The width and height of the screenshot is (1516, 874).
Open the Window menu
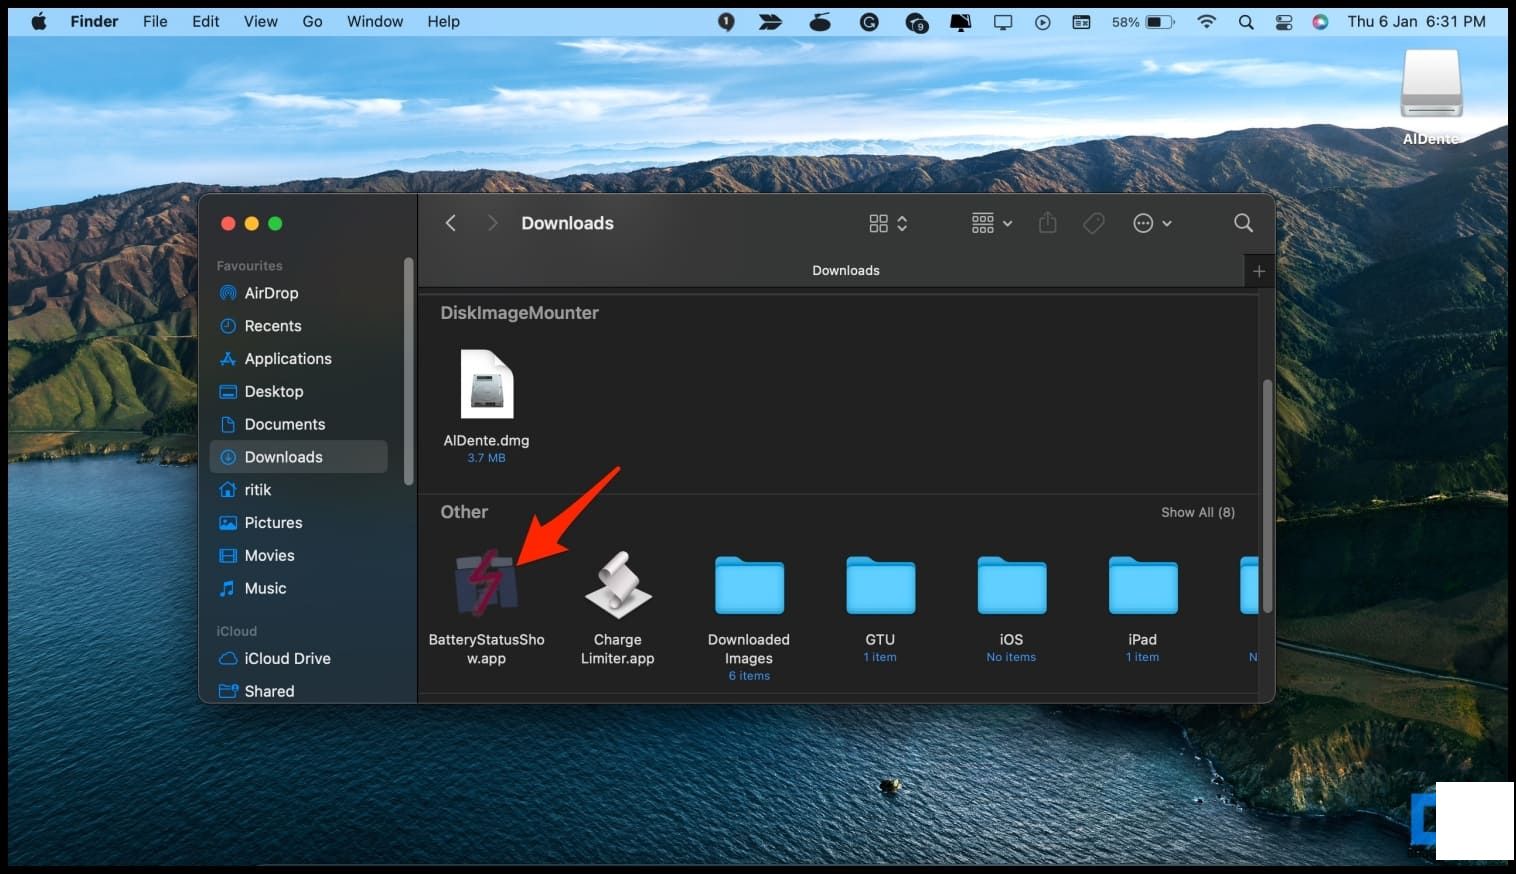[375, 21]
